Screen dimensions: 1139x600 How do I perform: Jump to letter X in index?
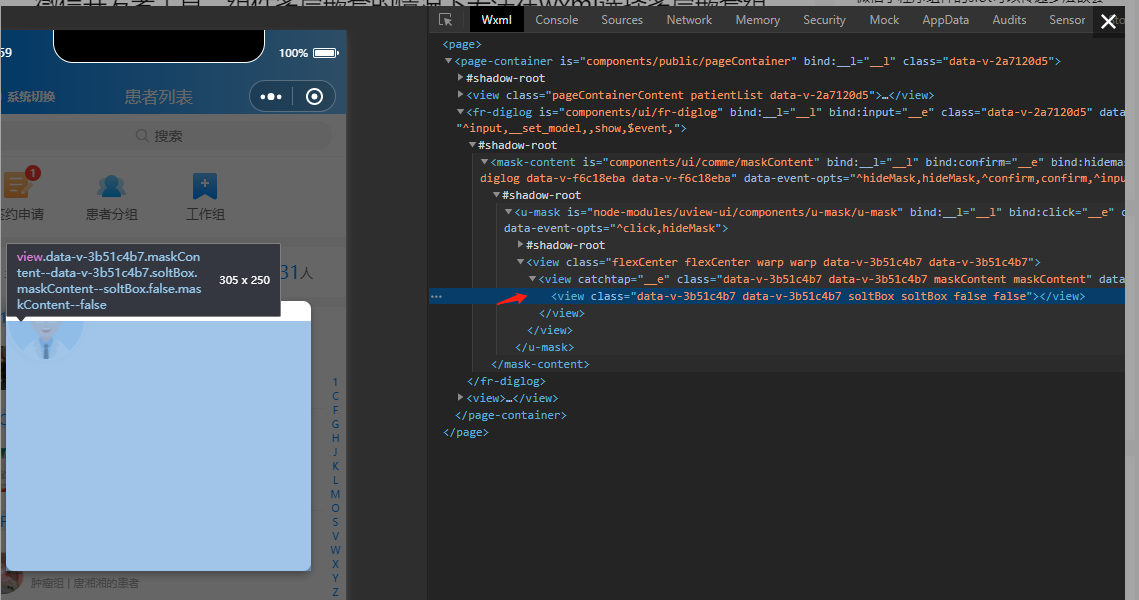[336, 564]
